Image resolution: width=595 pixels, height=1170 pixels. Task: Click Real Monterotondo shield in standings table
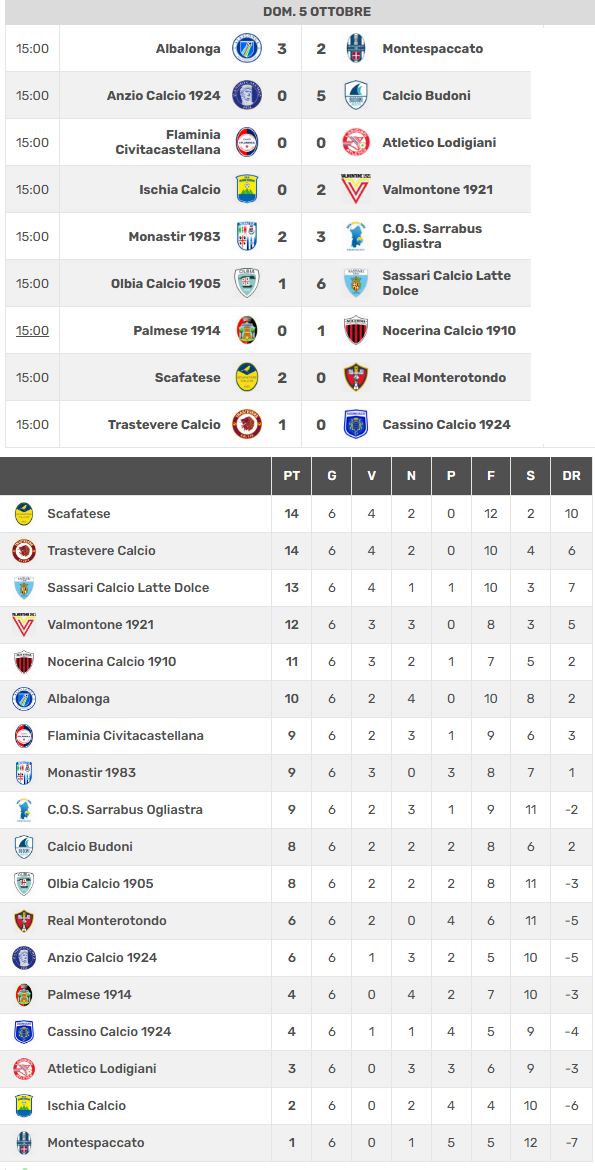coord(24,921)
